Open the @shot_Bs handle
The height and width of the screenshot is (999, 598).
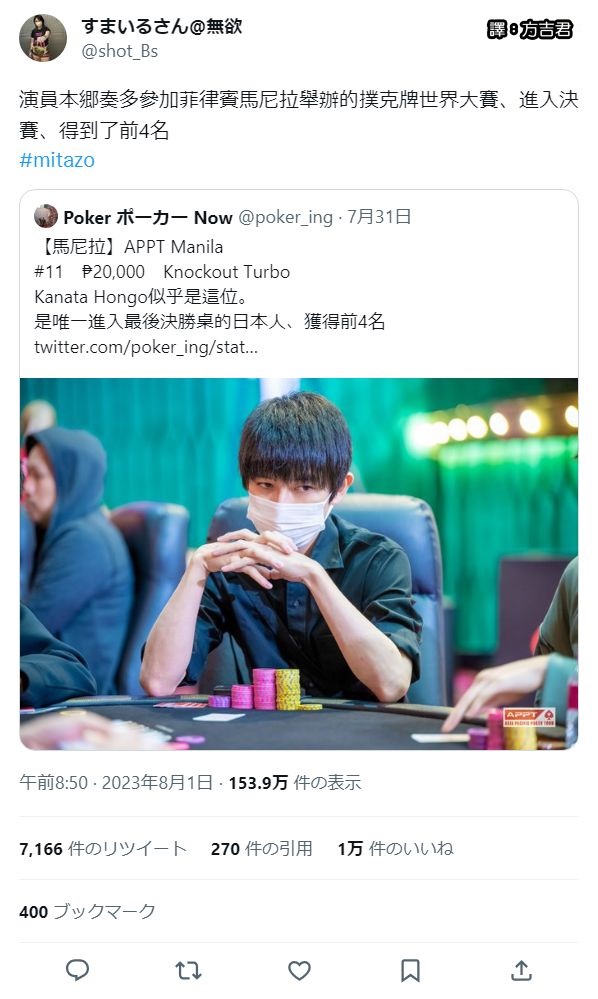(120, 51)
